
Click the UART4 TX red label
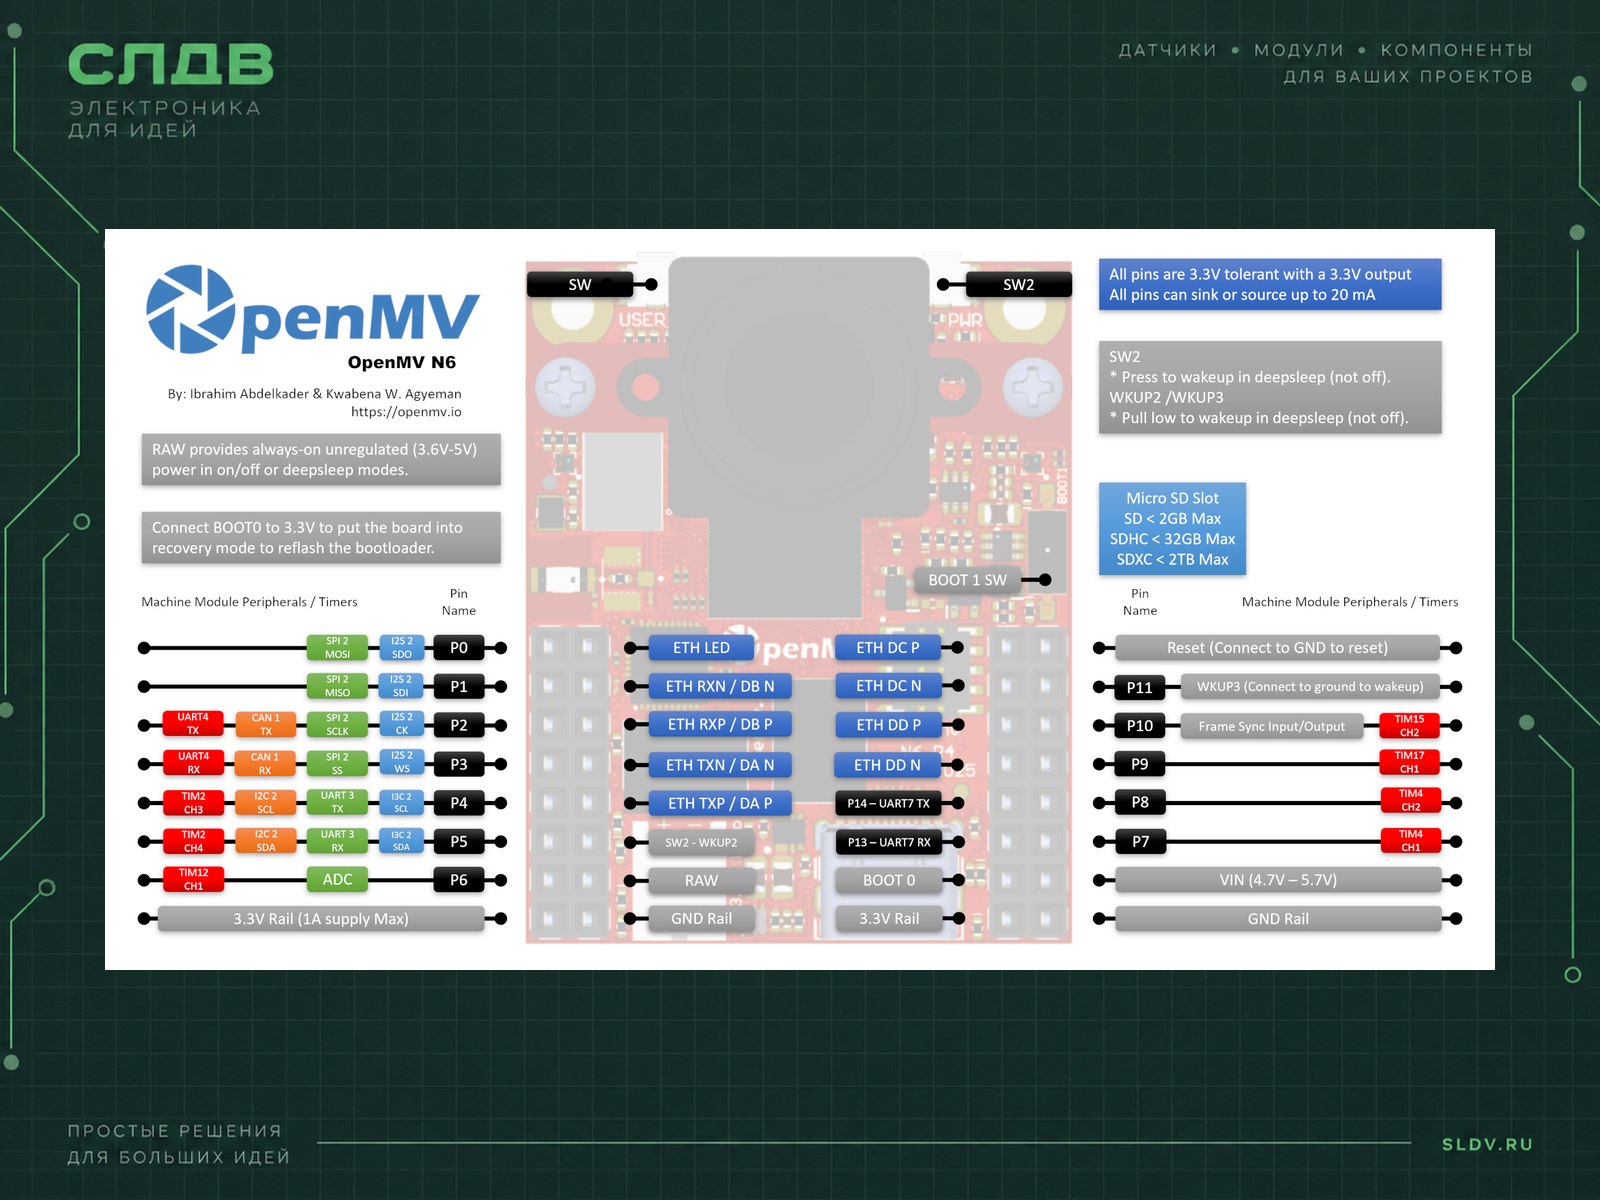pos(193,724)
